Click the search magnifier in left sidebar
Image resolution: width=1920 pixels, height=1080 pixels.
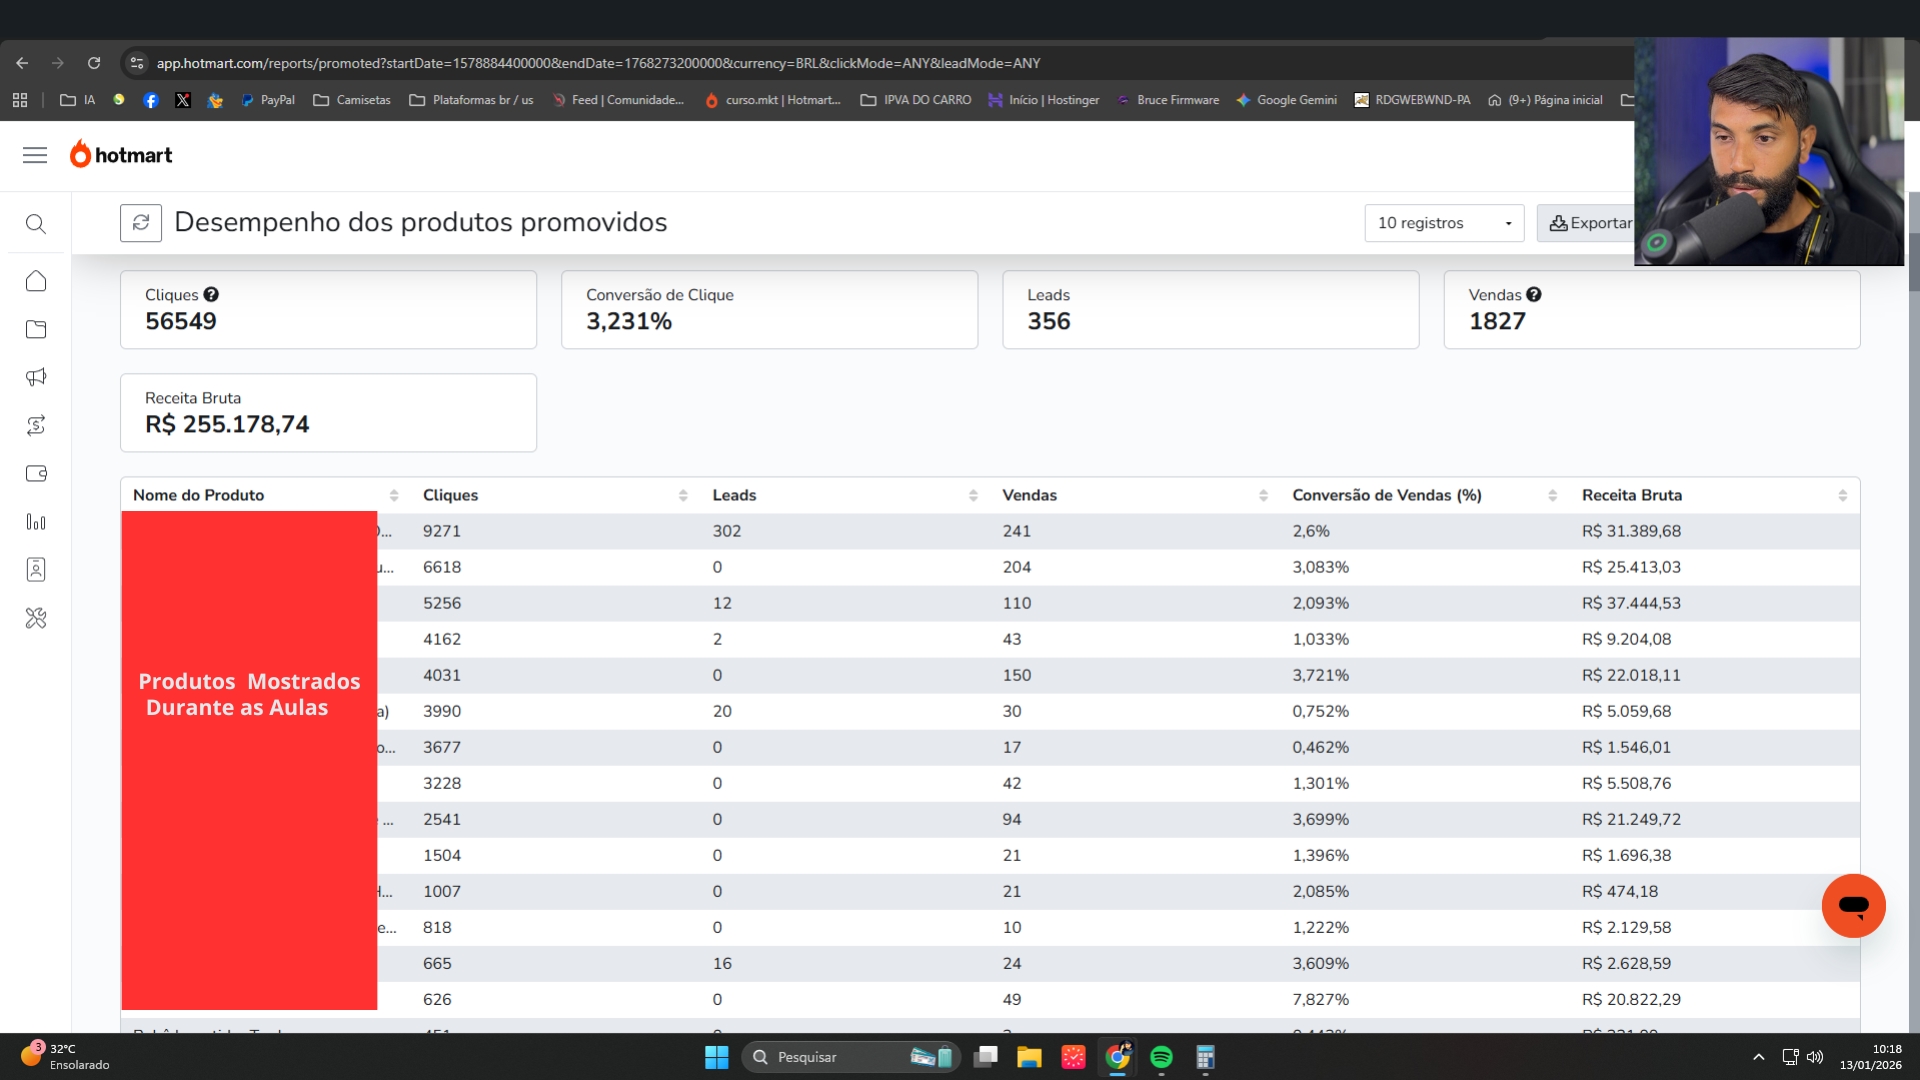coord(36,224)
